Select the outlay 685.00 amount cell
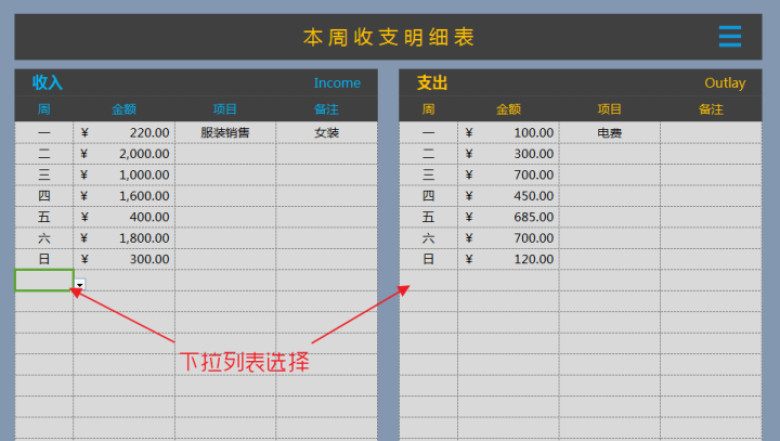This screenshot has width=780, height=441. tap(508, 217)
